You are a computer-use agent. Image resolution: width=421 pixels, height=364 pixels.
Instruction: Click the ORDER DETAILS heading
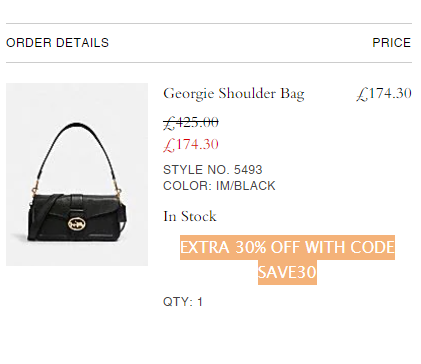pos(57,43)
